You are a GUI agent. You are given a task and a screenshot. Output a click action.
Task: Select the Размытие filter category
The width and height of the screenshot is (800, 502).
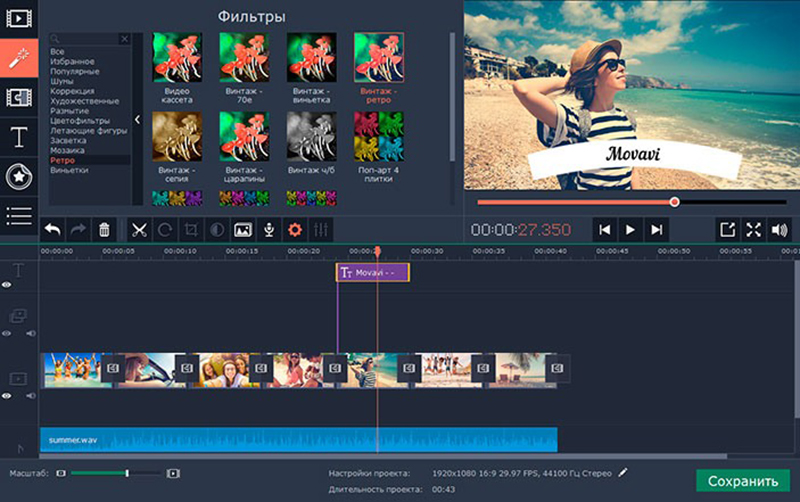69,111
